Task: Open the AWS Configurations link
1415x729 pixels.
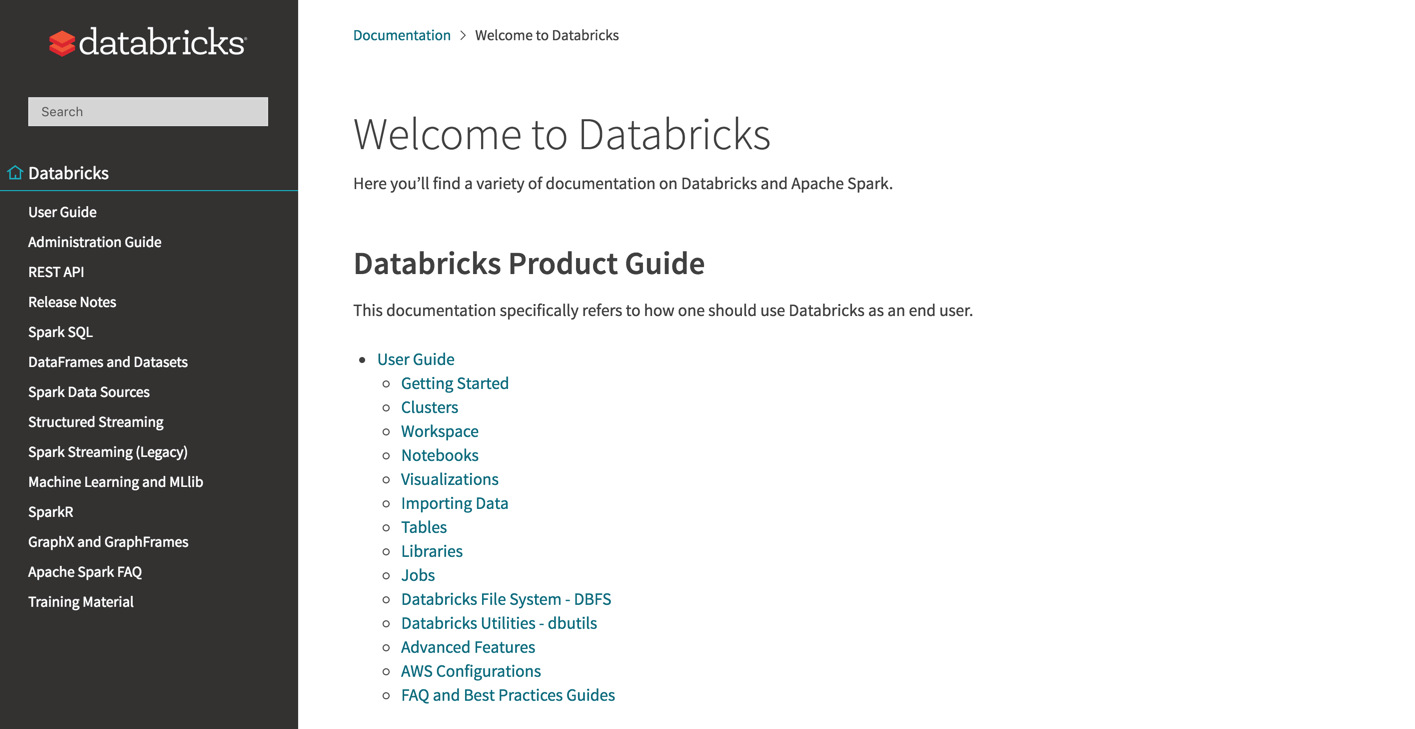Action: (x=470, y=671)
